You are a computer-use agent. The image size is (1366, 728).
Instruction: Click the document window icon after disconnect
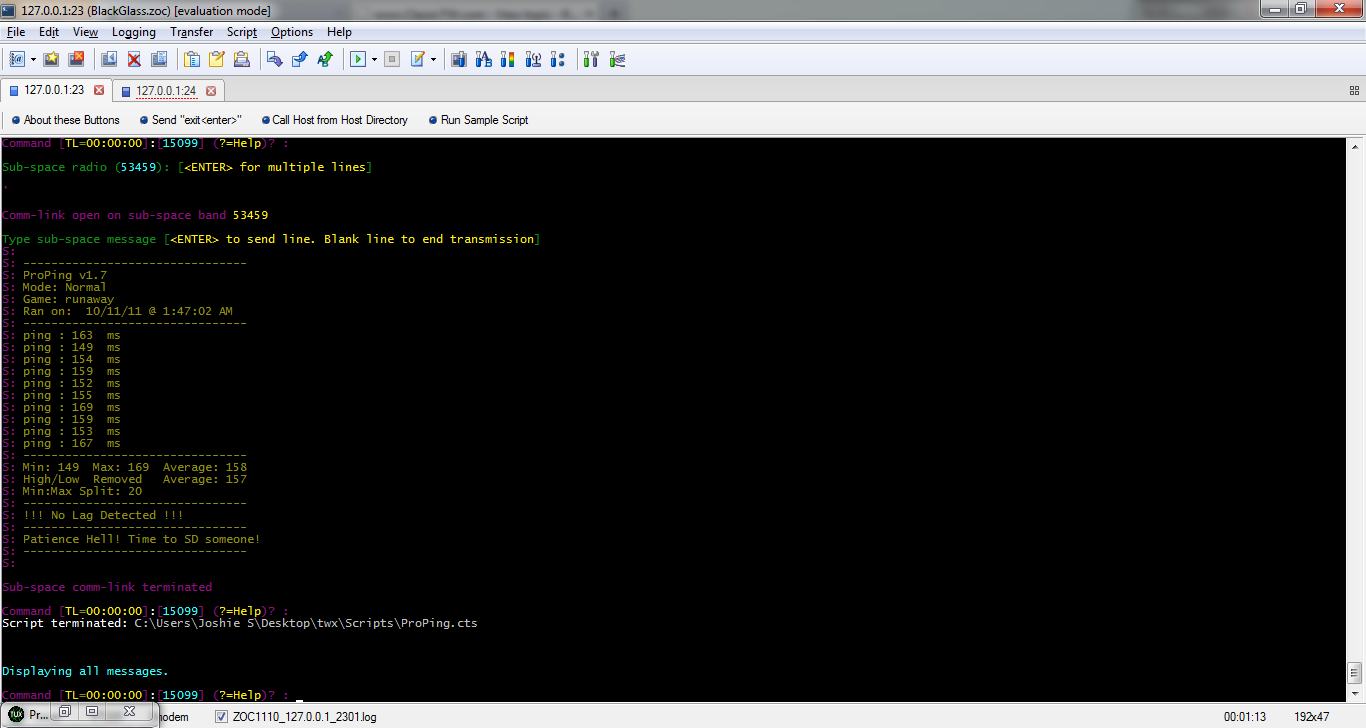[x=158, y=59]
